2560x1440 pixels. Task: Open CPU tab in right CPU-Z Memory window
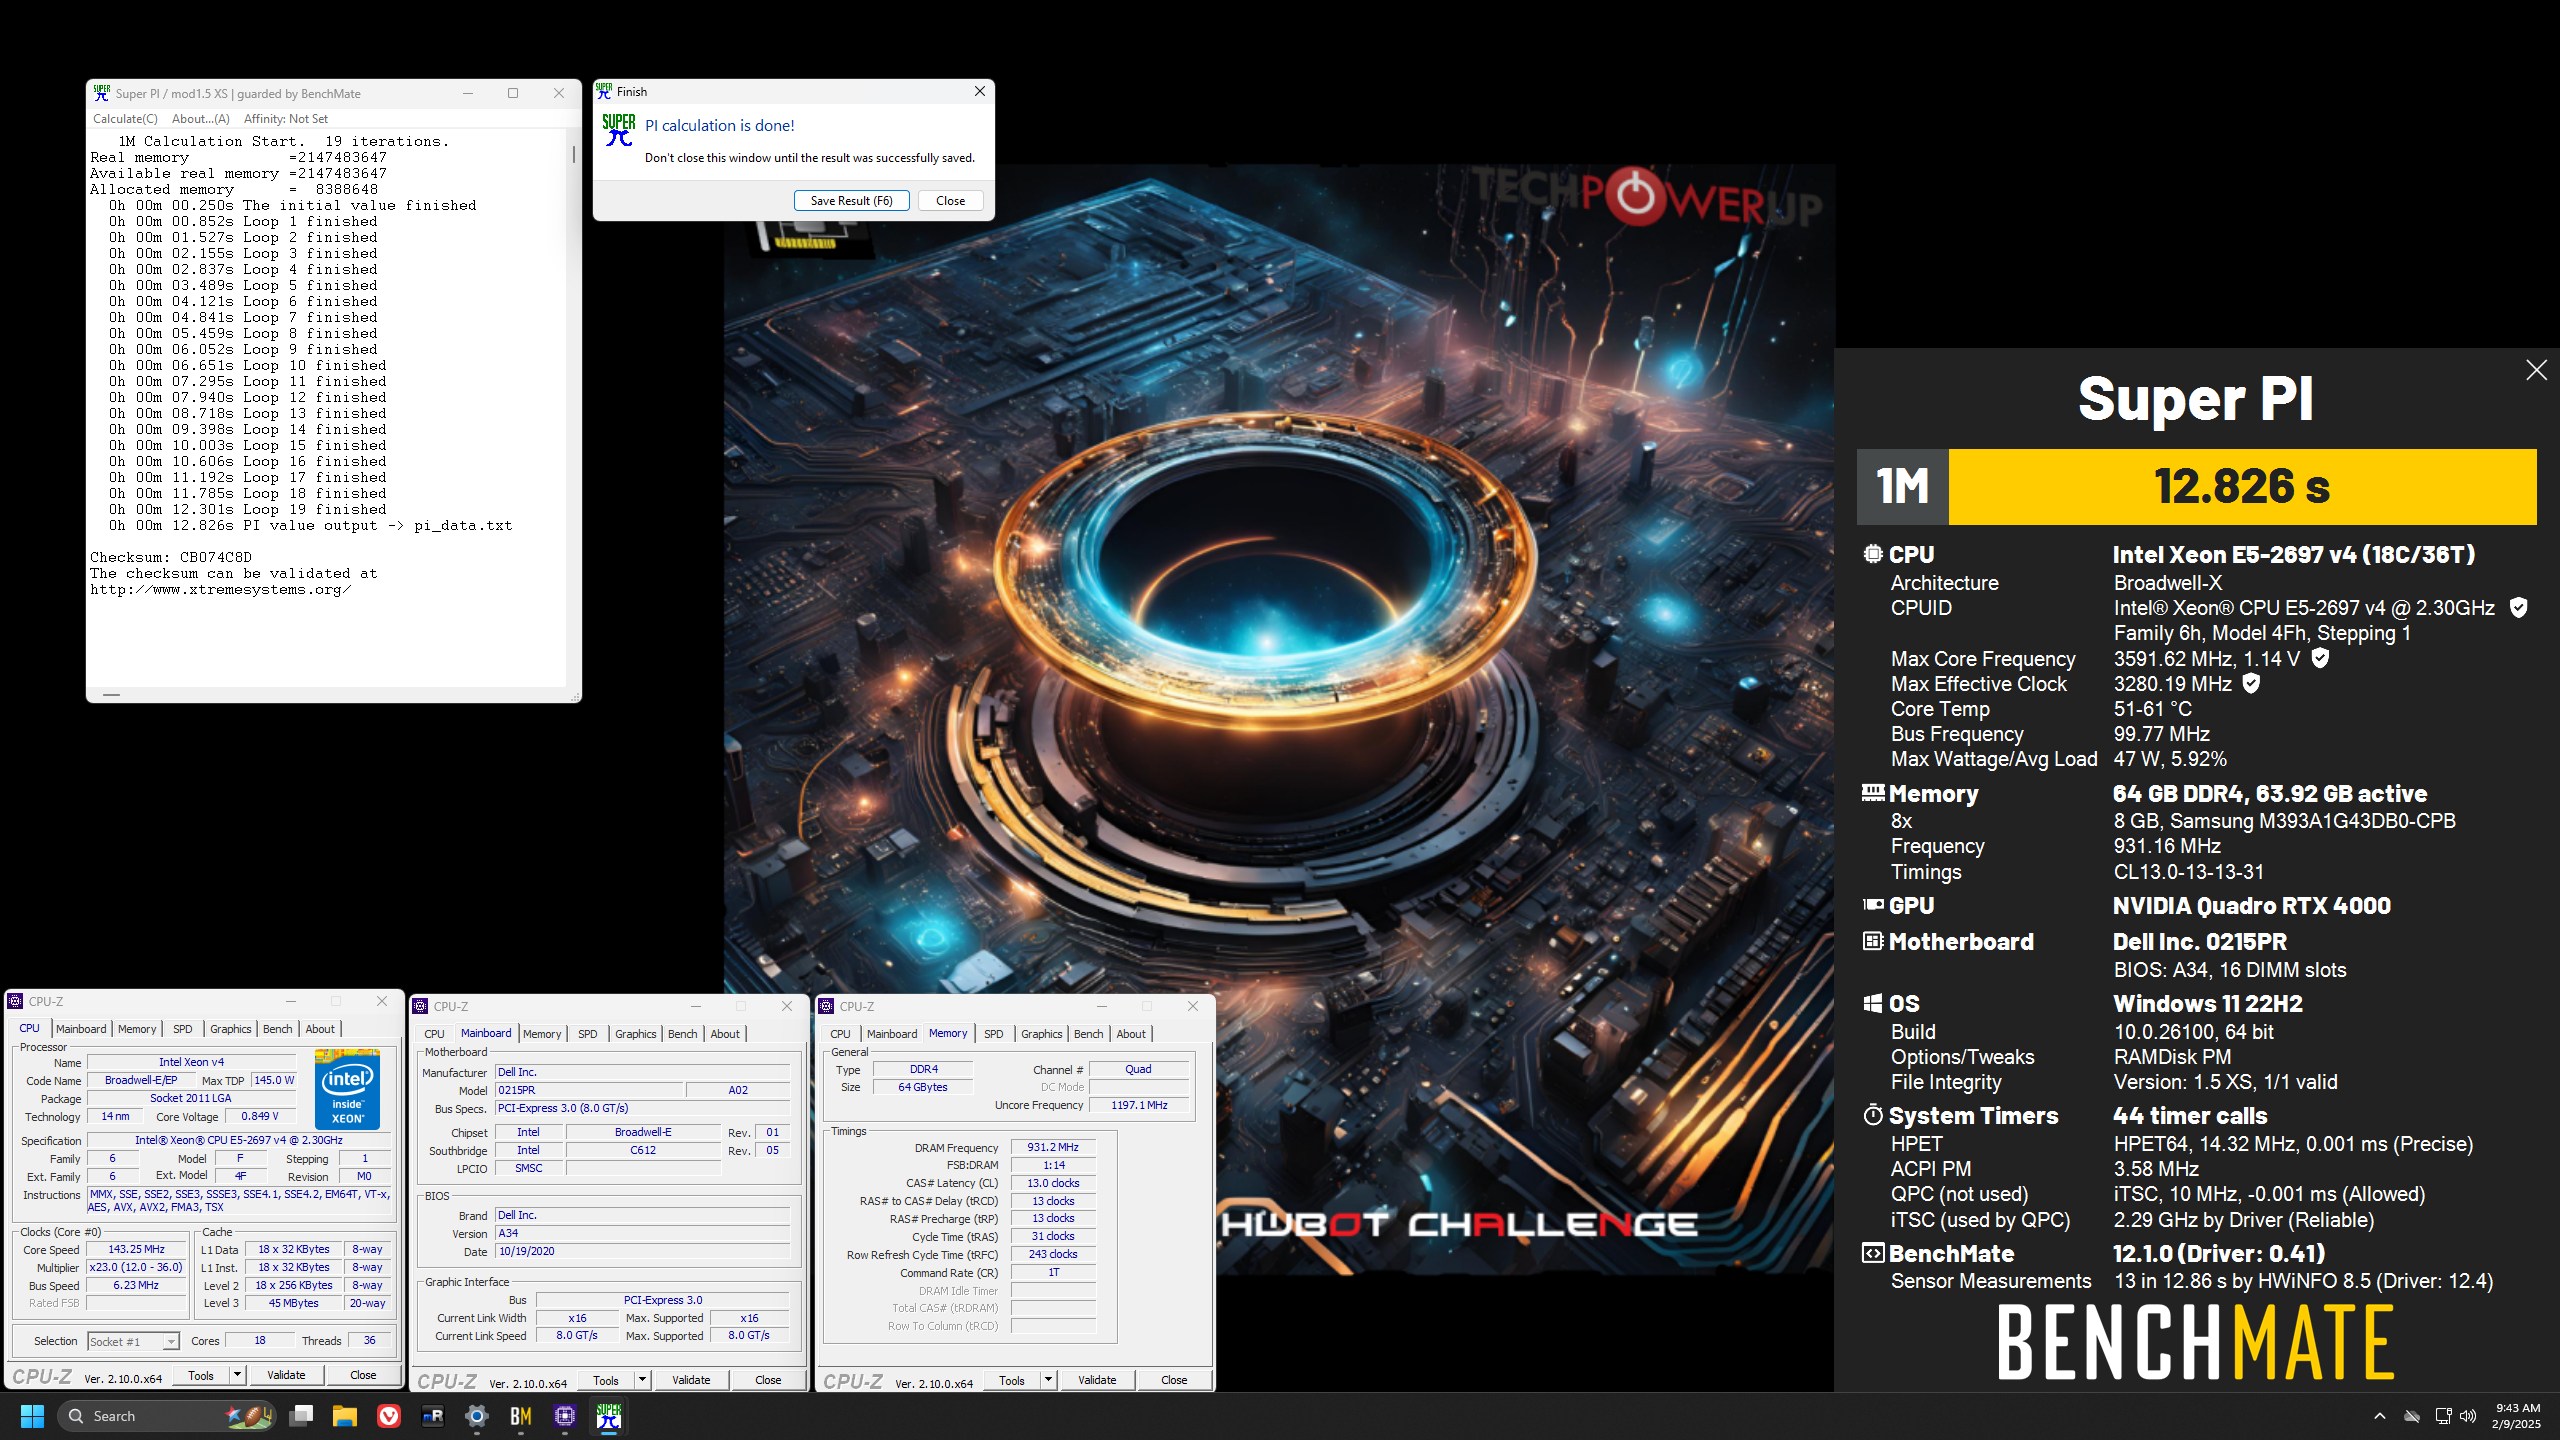(x=840, y=1034)
